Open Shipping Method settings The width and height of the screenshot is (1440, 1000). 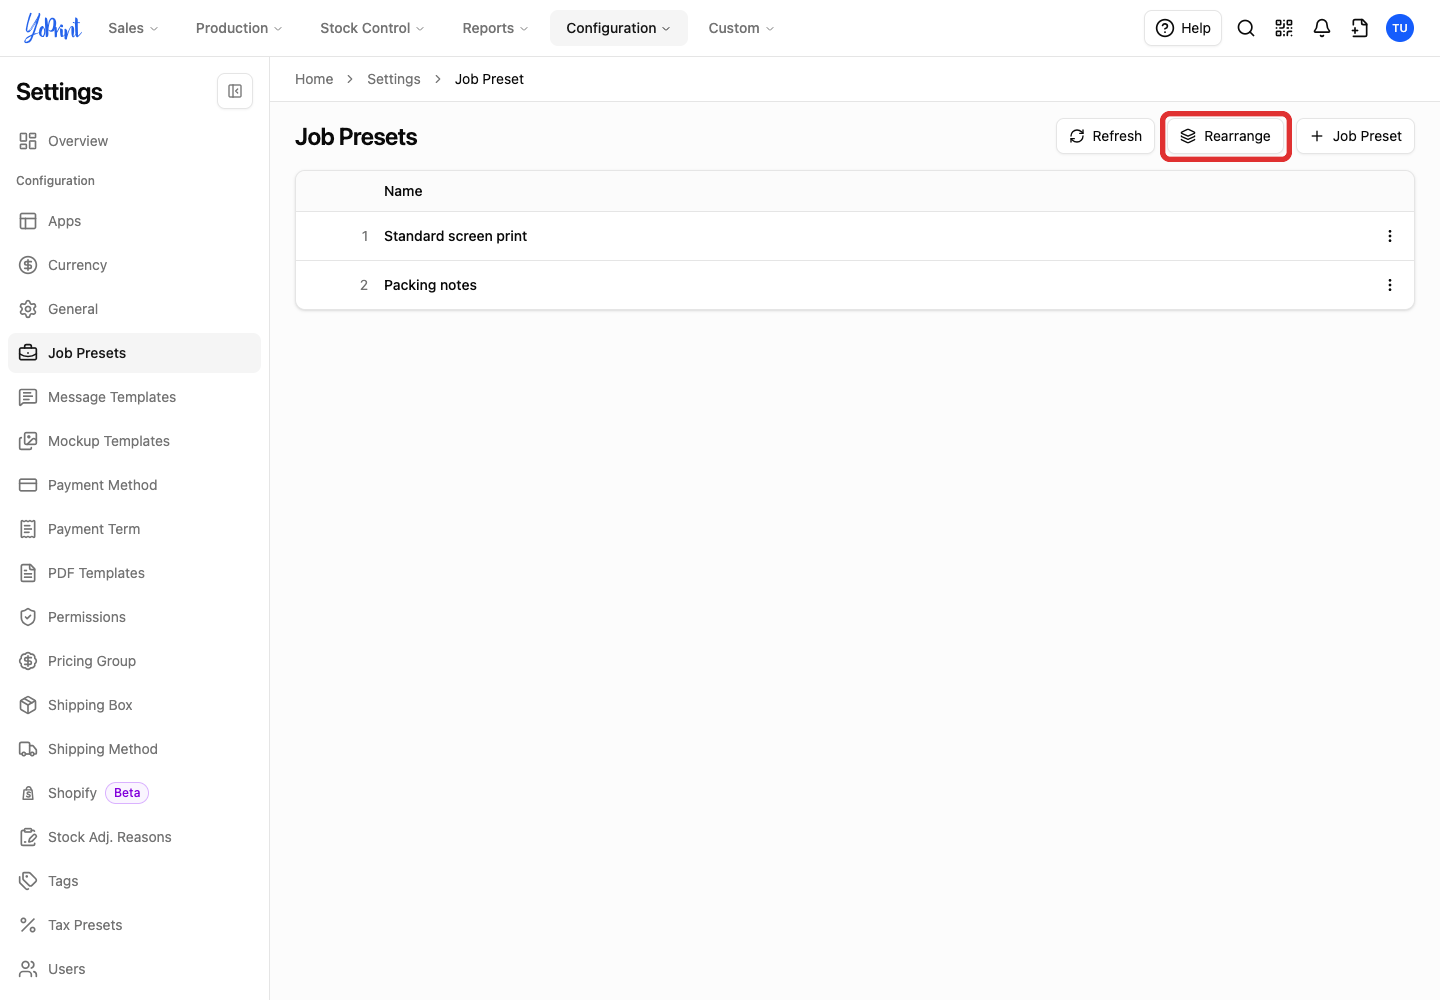(134, 749)
